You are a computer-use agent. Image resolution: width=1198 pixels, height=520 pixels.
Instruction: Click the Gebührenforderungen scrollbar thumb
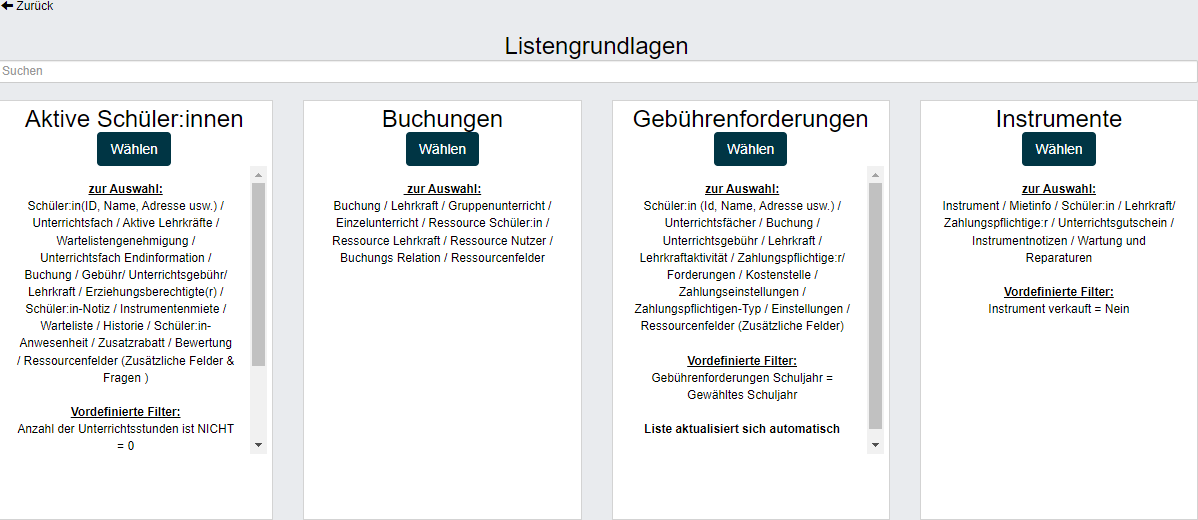click(x=875, y=305)
